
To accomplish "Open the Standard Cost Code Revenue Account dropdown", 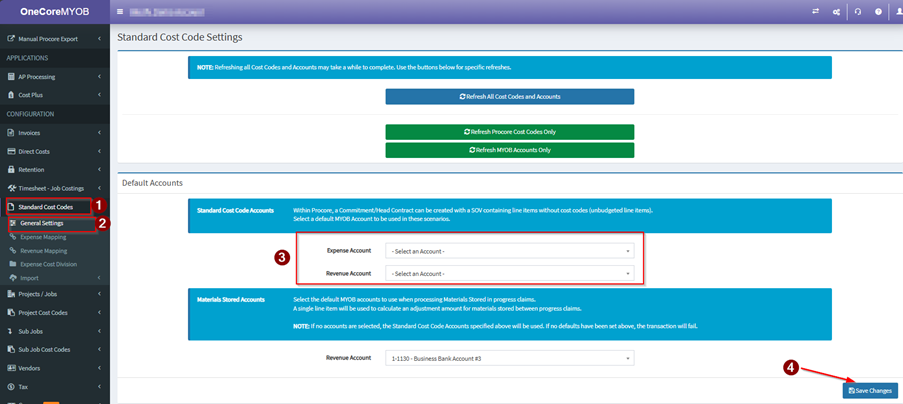I will coord(510,273).
